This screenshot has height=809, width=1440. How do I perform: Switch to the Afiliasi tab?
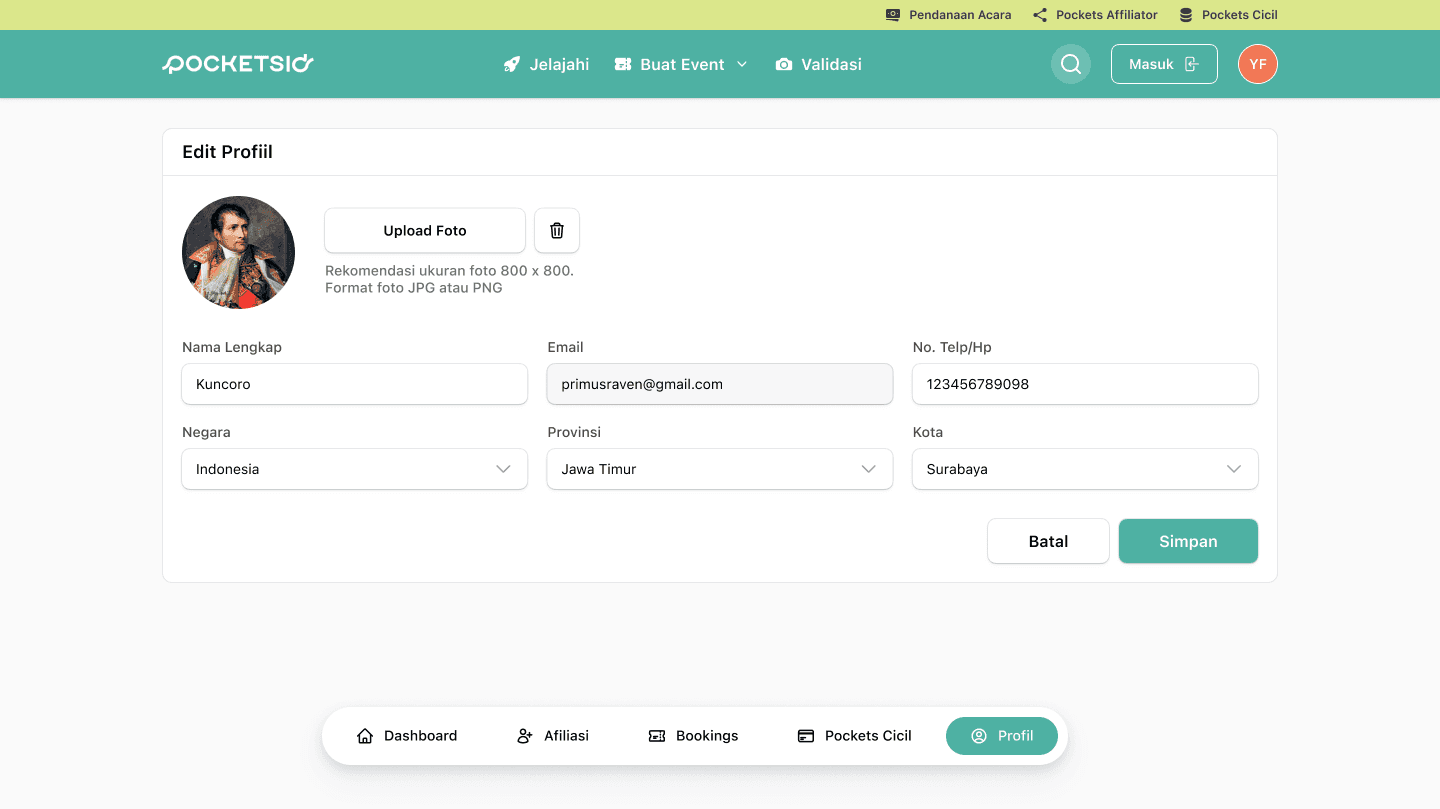[x=553, y=736]
